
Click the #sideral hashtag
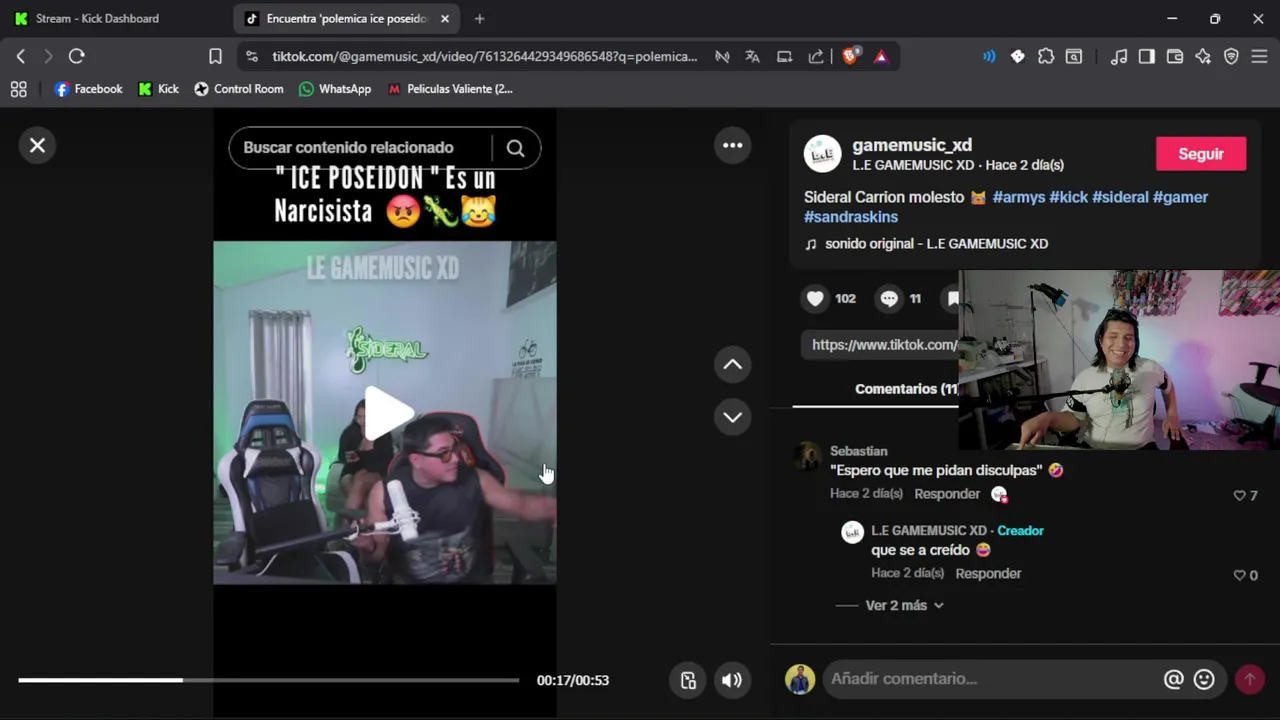pyautogui.click(x=1120, y=197)
